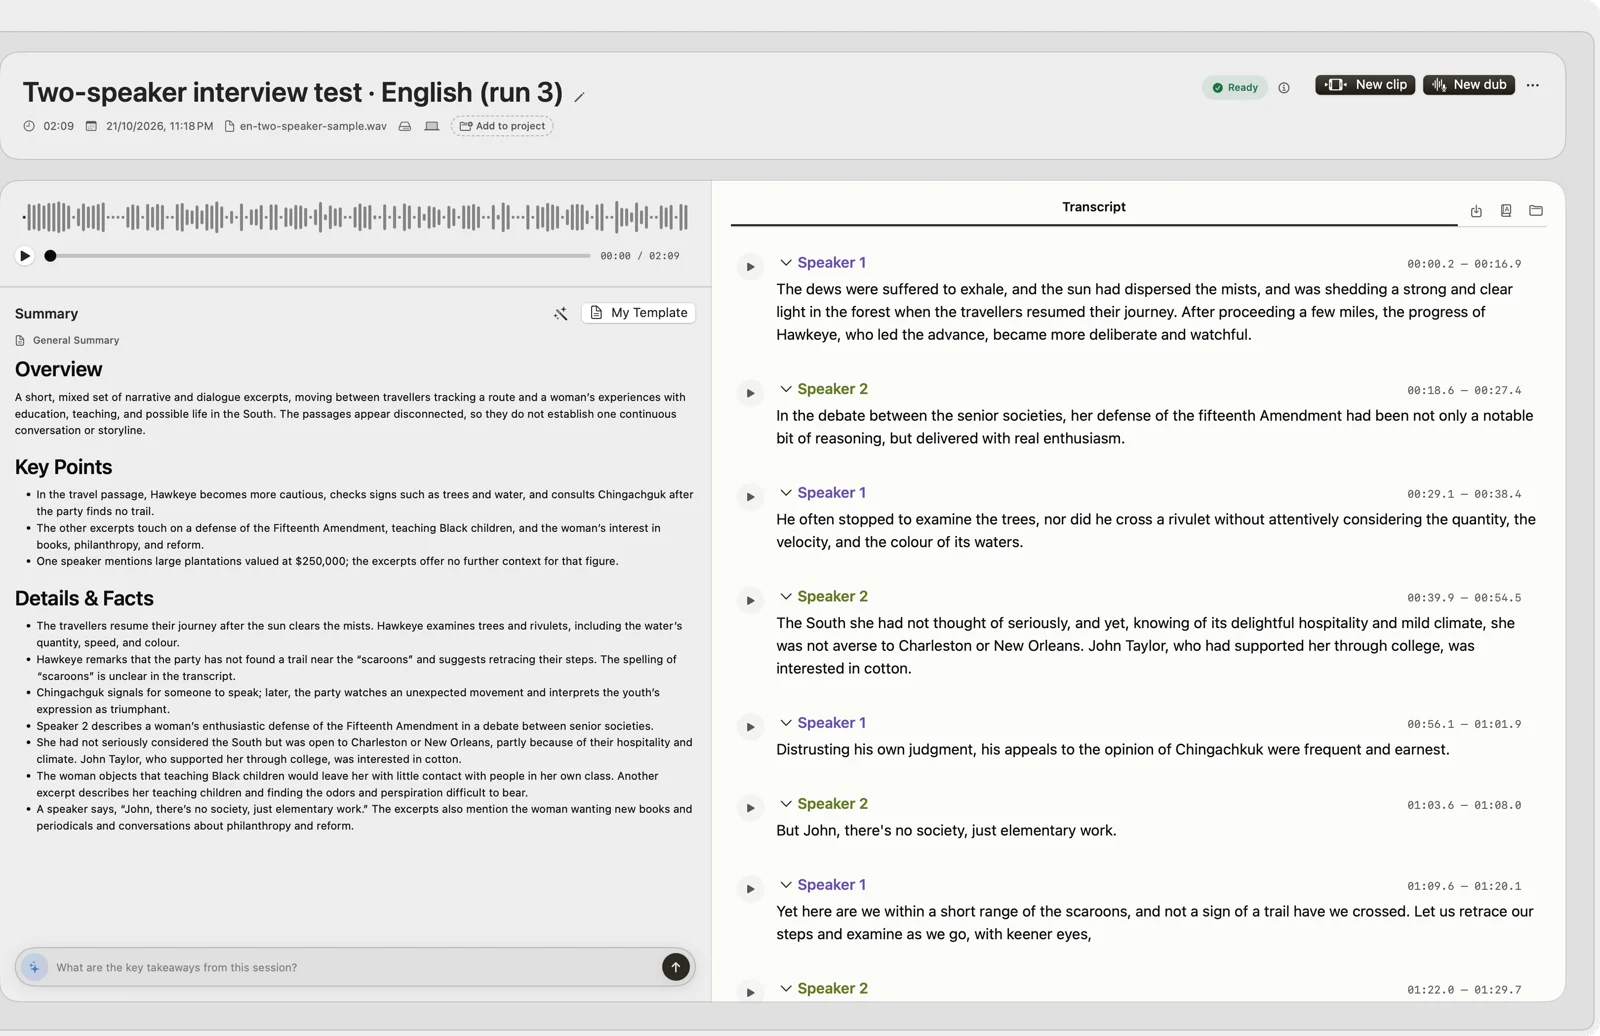Export transcript using the download icon
The height and width of the screenshot is (1036, 1600).
[x=1476, y=211]
